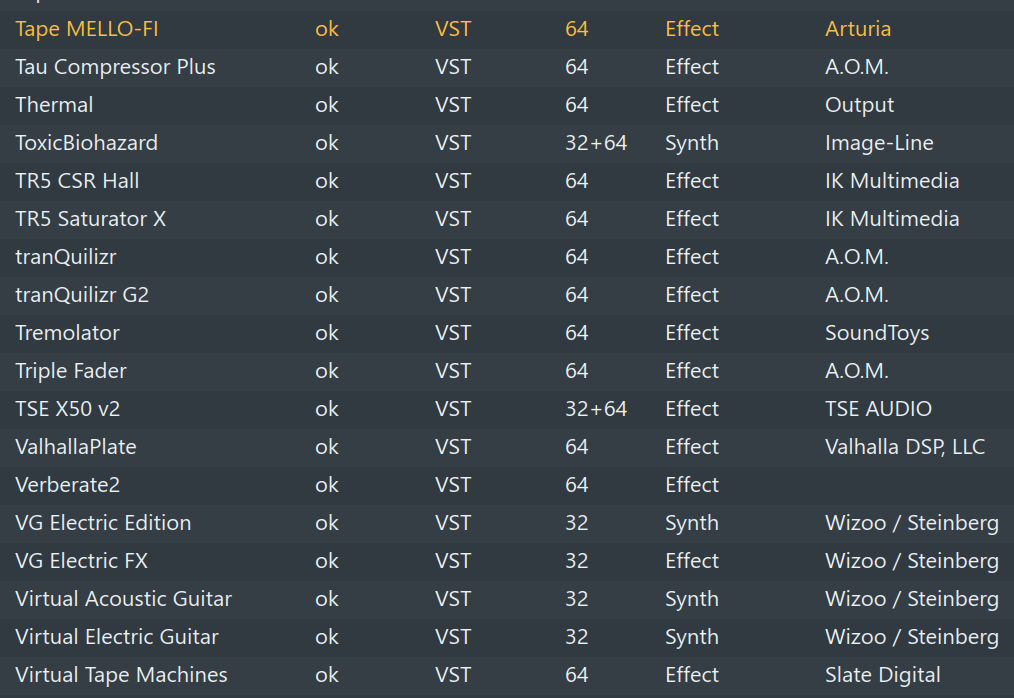Select the Tape MELLO-FI plugin row
This screenshot has width=1014, height=698.
tap(87, 29)
